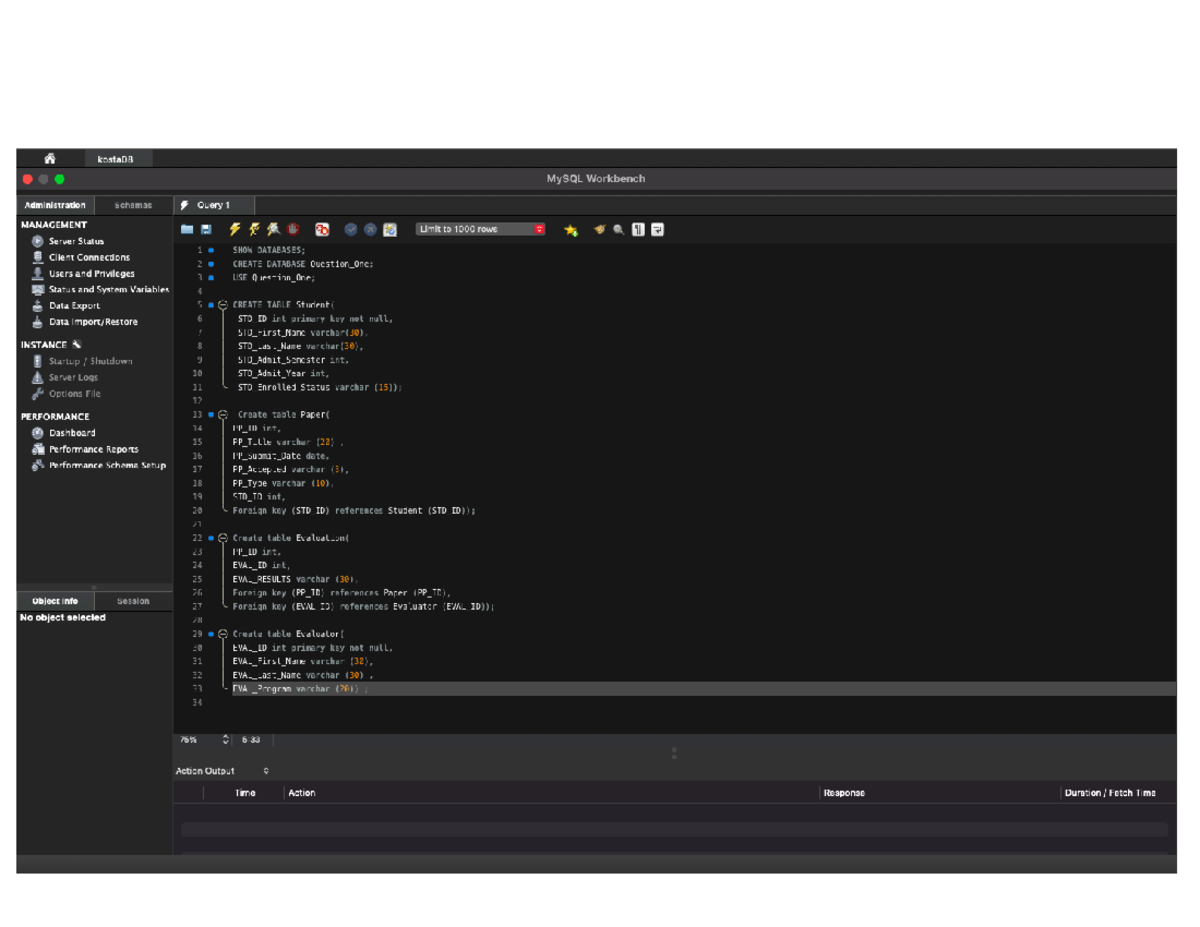The width and height of the screenshot is (1200, 927).
Task: Collapse the CREATE TABLE Student code block
Action: click(x=223, y=305)
